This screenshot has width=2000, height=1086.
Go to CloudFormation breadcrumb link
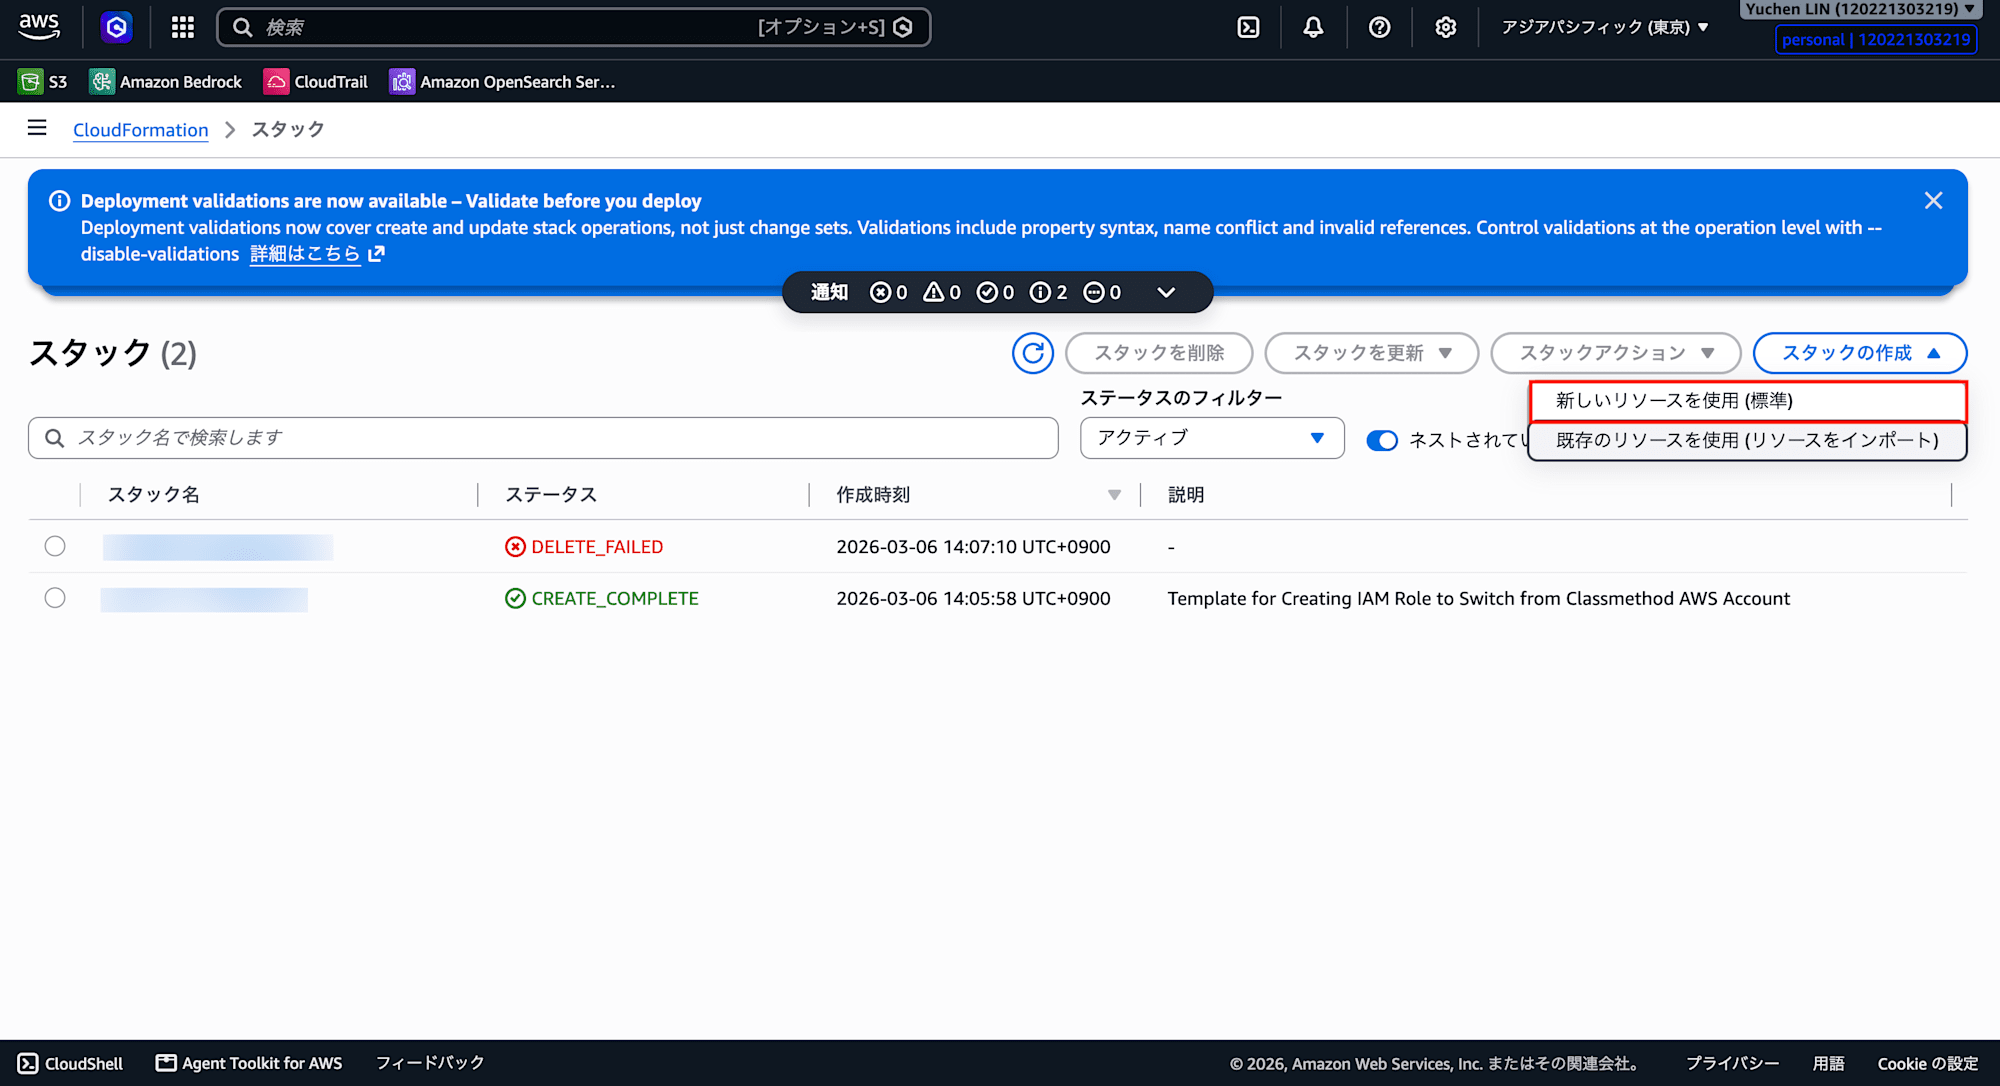pyautogui.click(x=141, y=130)
